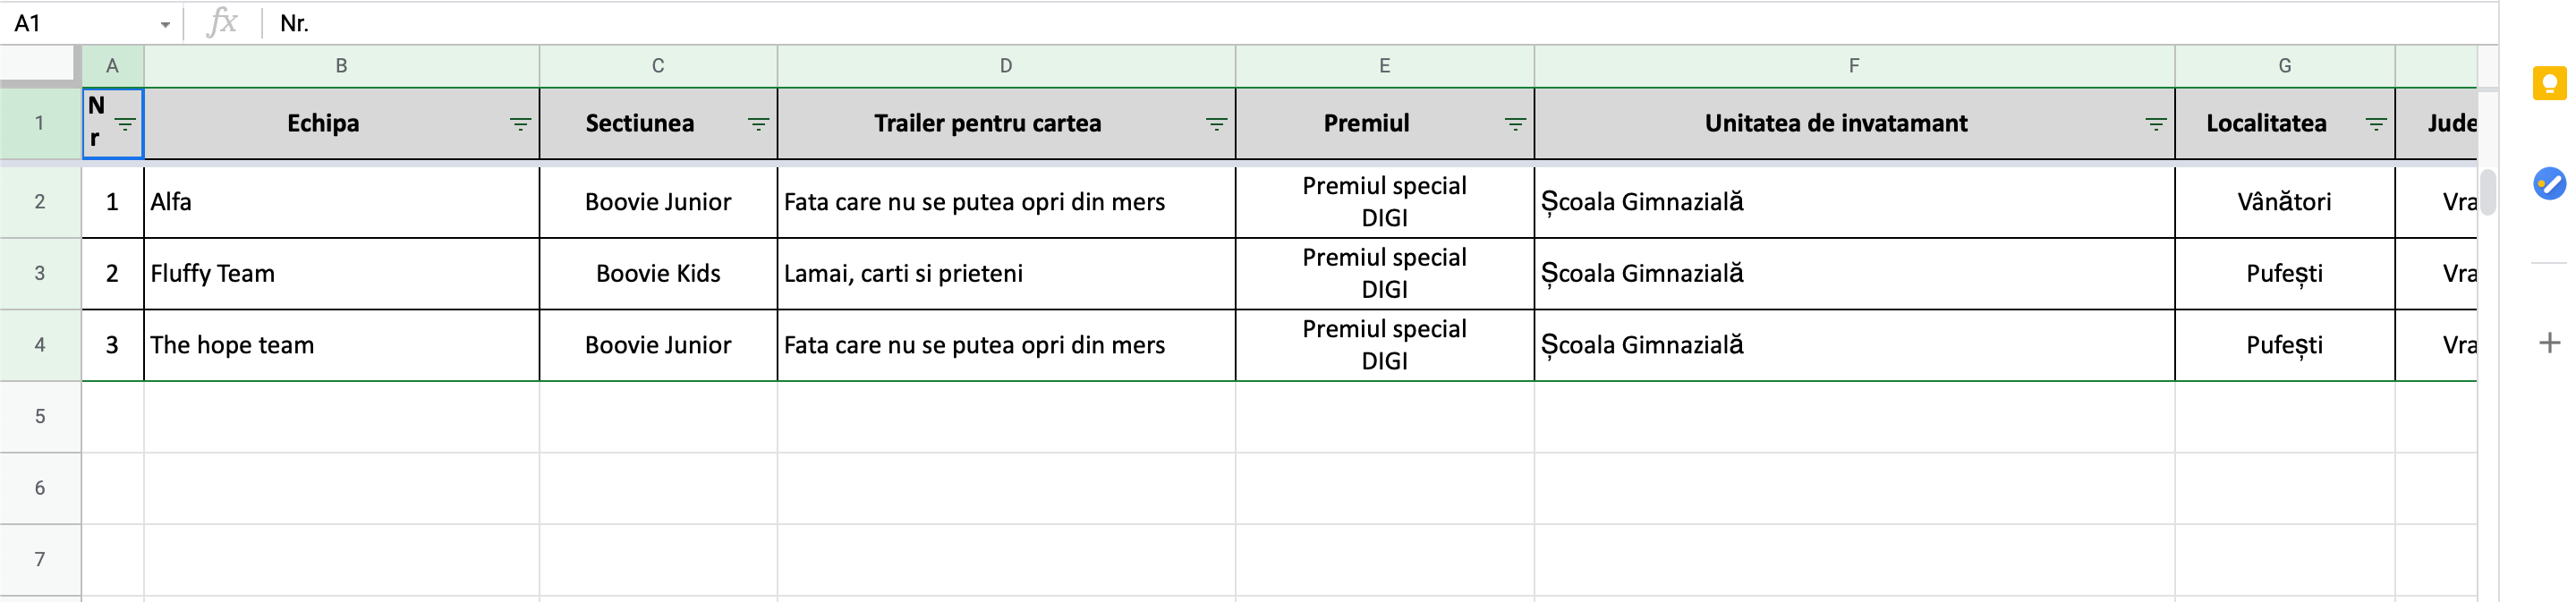Select column D header
The height and width of the screenshot is (602, 2576).
[1006, 66]
